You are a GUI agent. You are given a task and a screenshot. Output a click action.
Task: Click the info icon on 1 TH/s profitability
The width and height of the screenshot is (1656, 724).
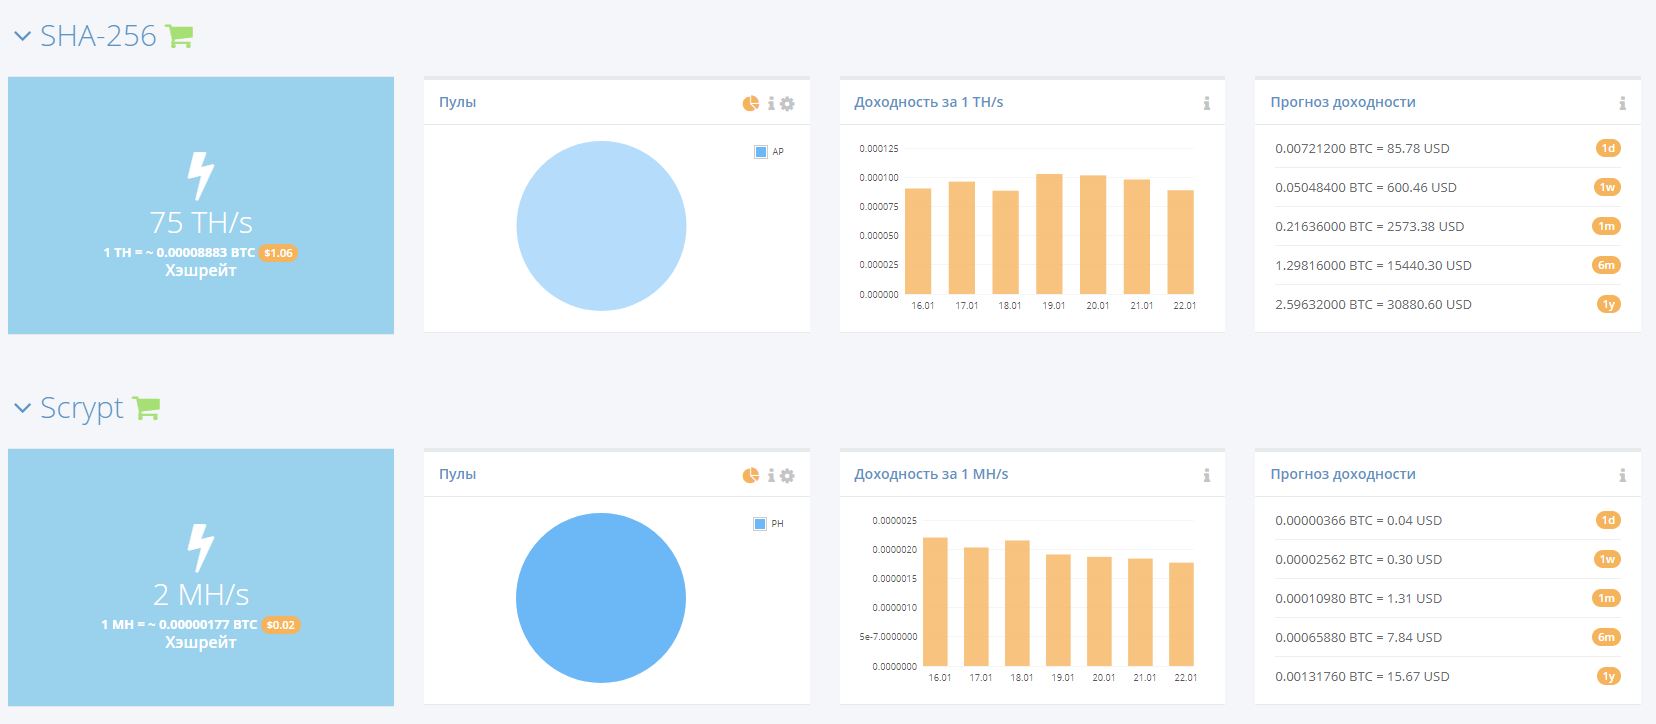tap(1207, 103)
